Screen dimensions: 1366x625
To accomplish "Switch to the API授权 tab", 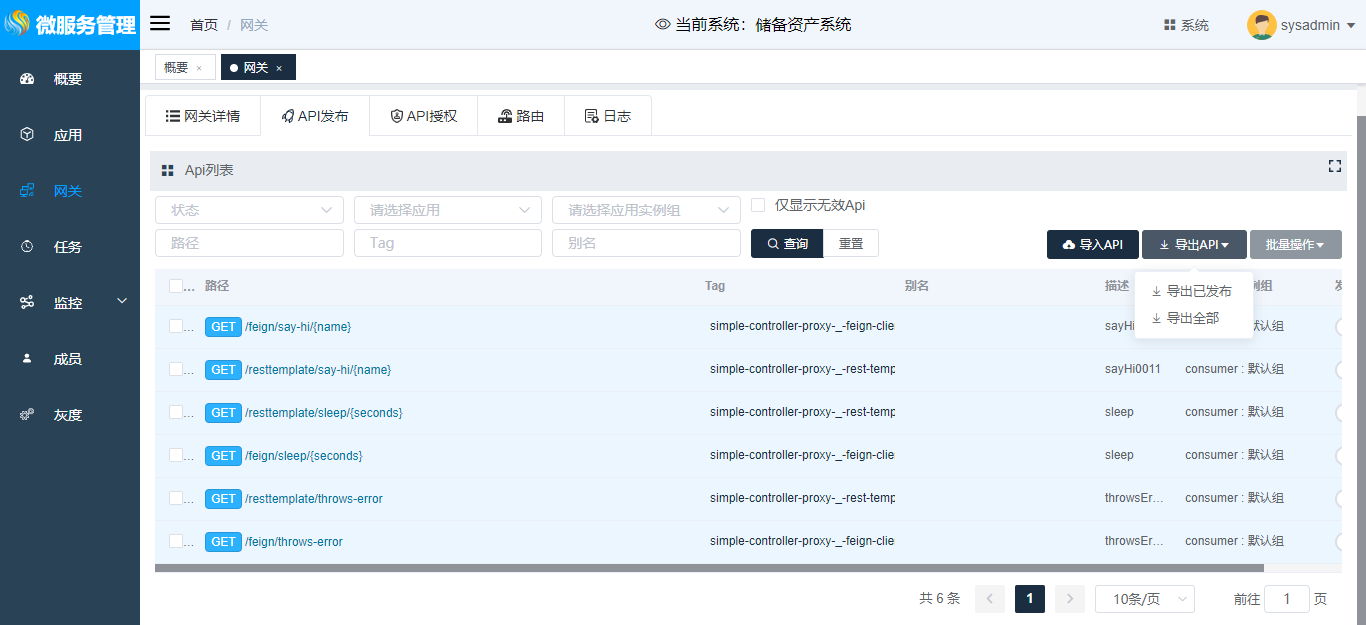I will (x=423, y=116).
